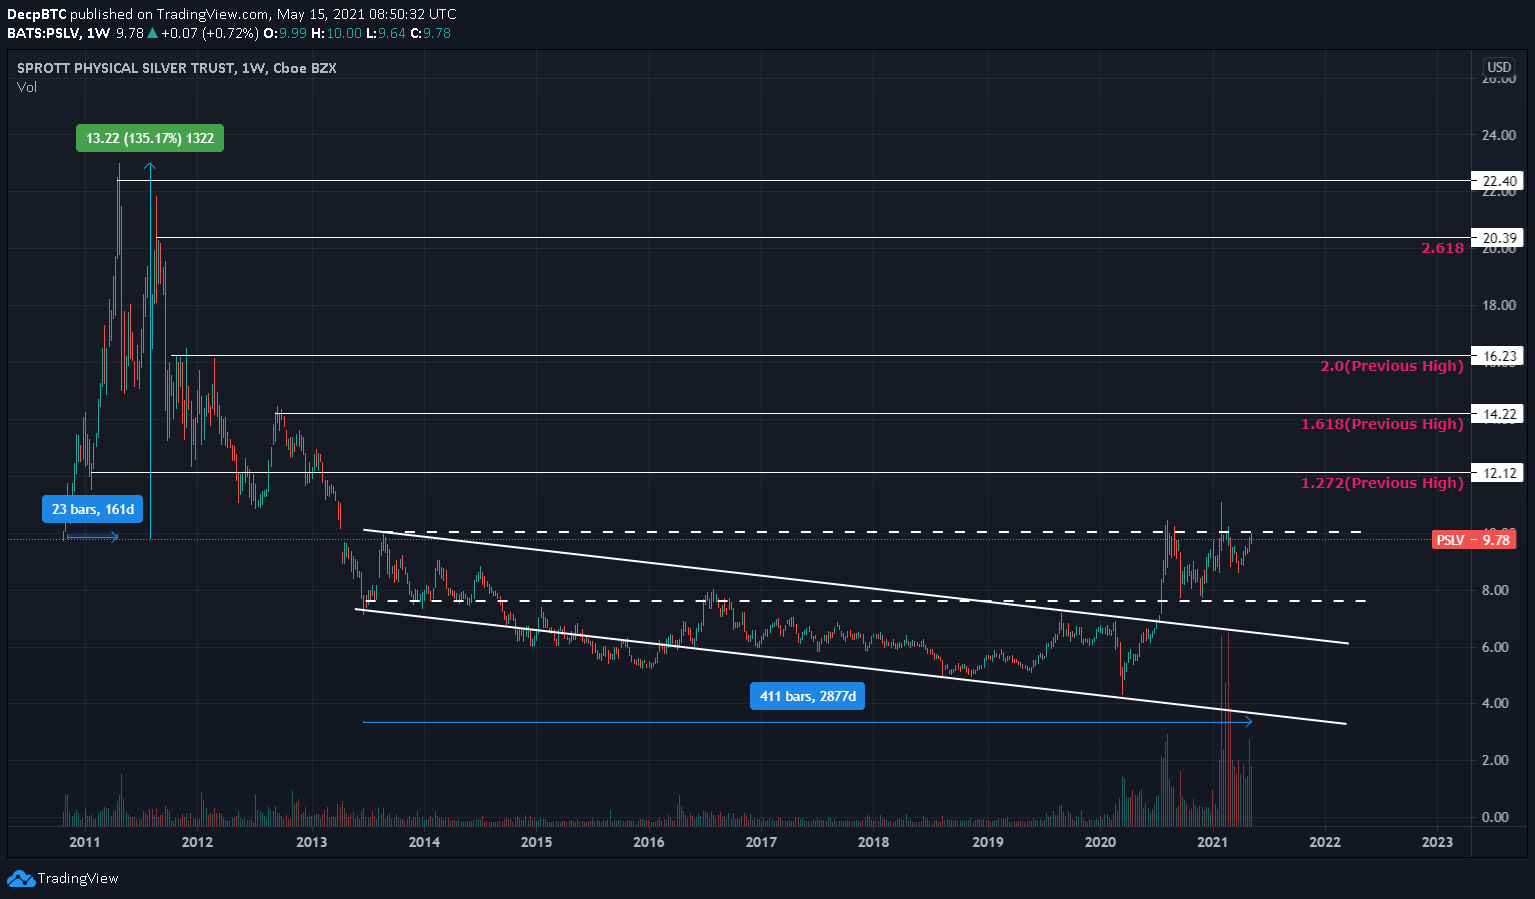Image resolution: width=1535 pixels, height=899 pixels.
Task: Click the 4.00 price axis tick
Action: click(1495, 703)
